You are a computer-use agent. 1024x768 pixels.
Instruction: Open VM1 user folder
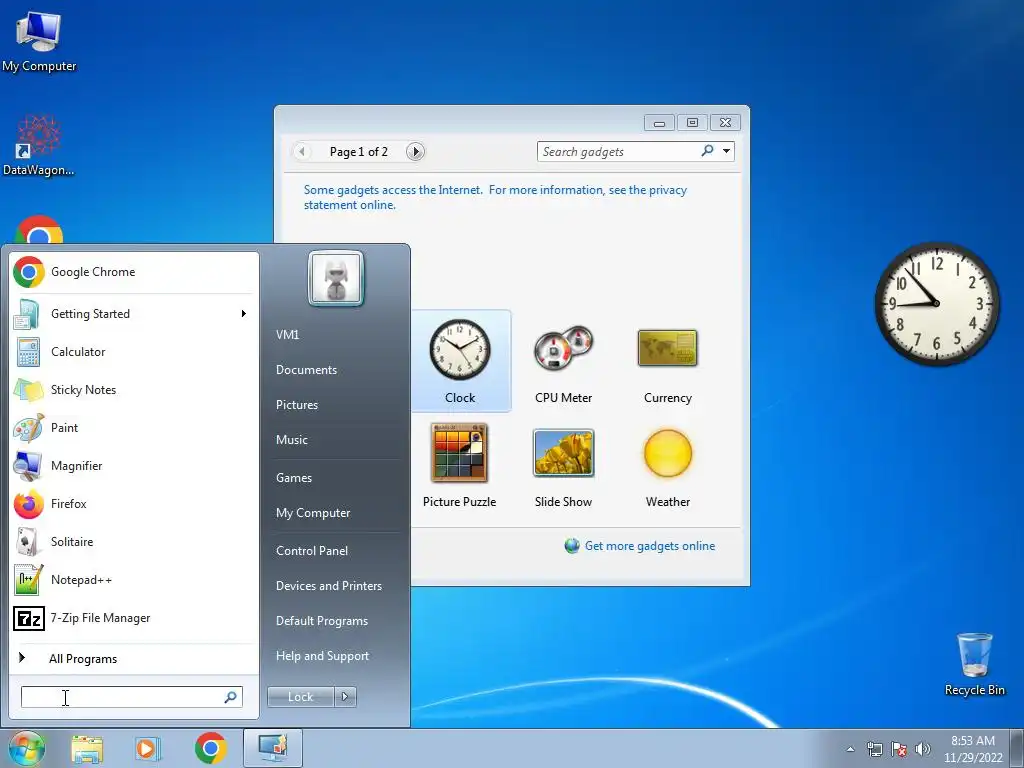(287, 334)
